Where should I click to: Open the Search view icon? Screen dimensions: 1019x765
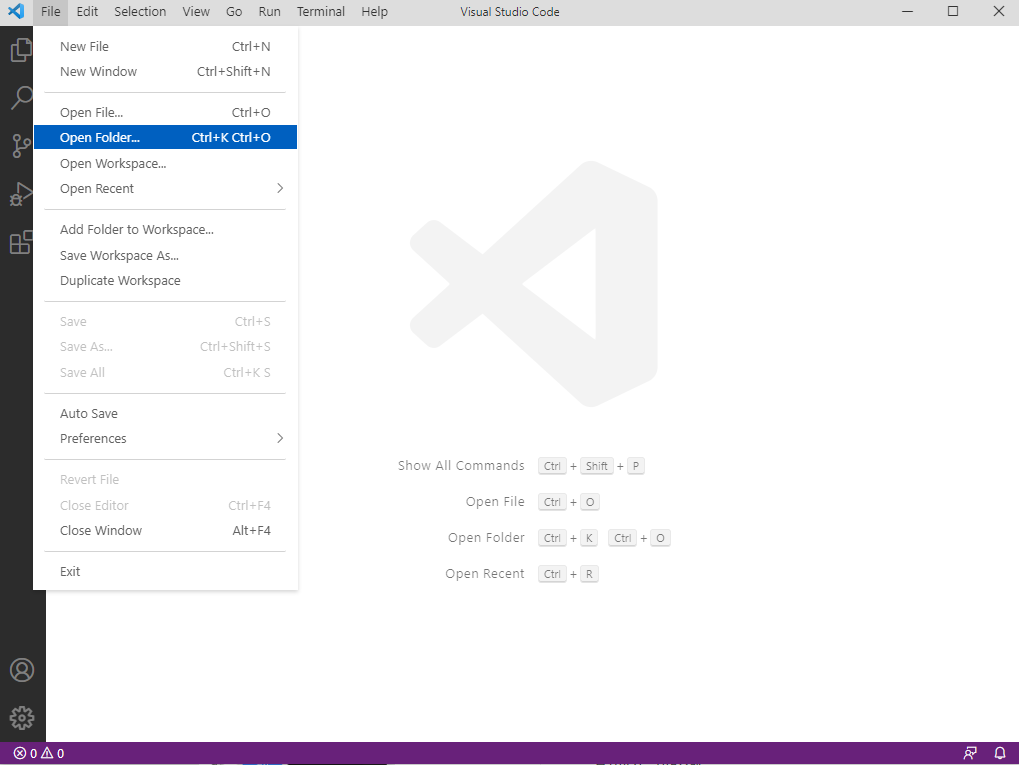point(21,98)
